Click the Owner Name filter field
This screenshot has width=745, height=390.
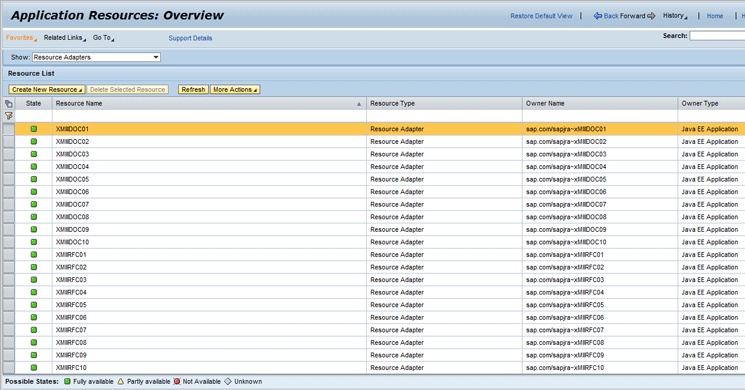coord(600,116)
